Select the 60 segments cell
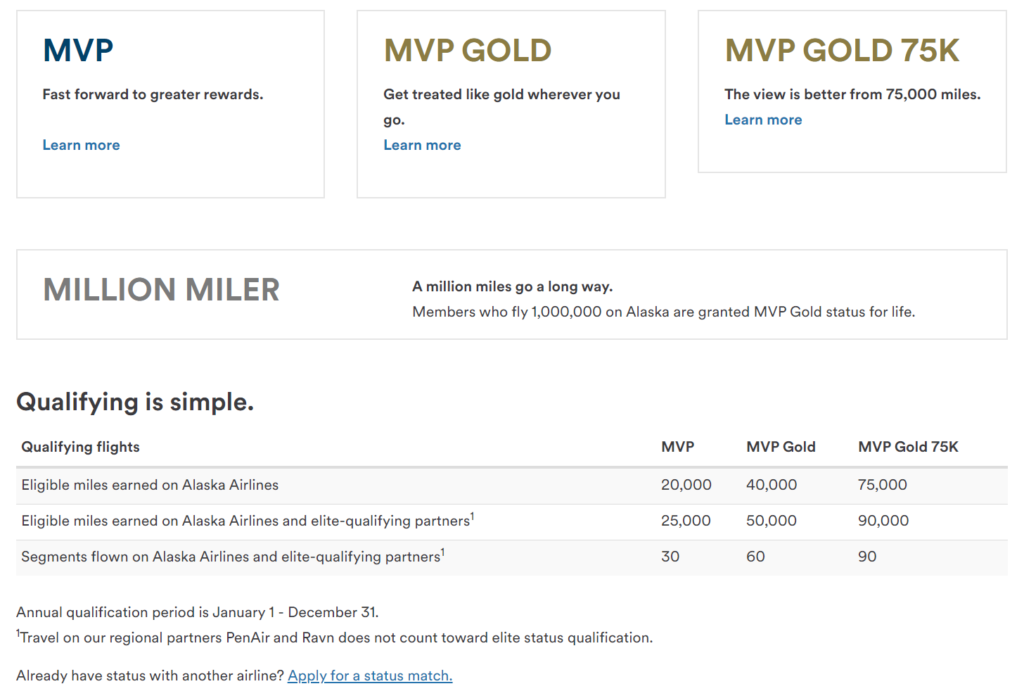Viewport: 1024px width, 691px height. (x=756, y=557)
